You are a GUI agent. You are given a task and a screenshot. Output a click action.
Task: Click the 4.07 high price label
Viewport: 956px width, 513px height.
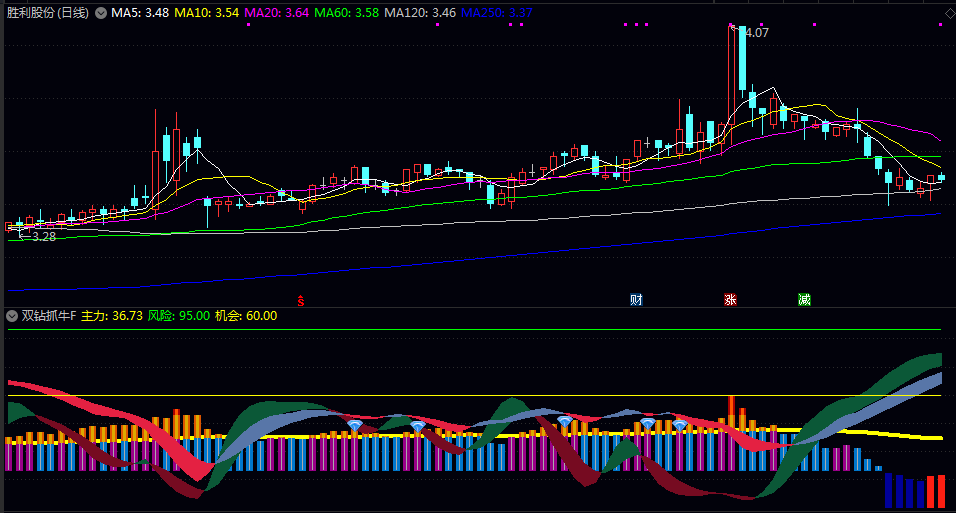click(x=757, y=33)
